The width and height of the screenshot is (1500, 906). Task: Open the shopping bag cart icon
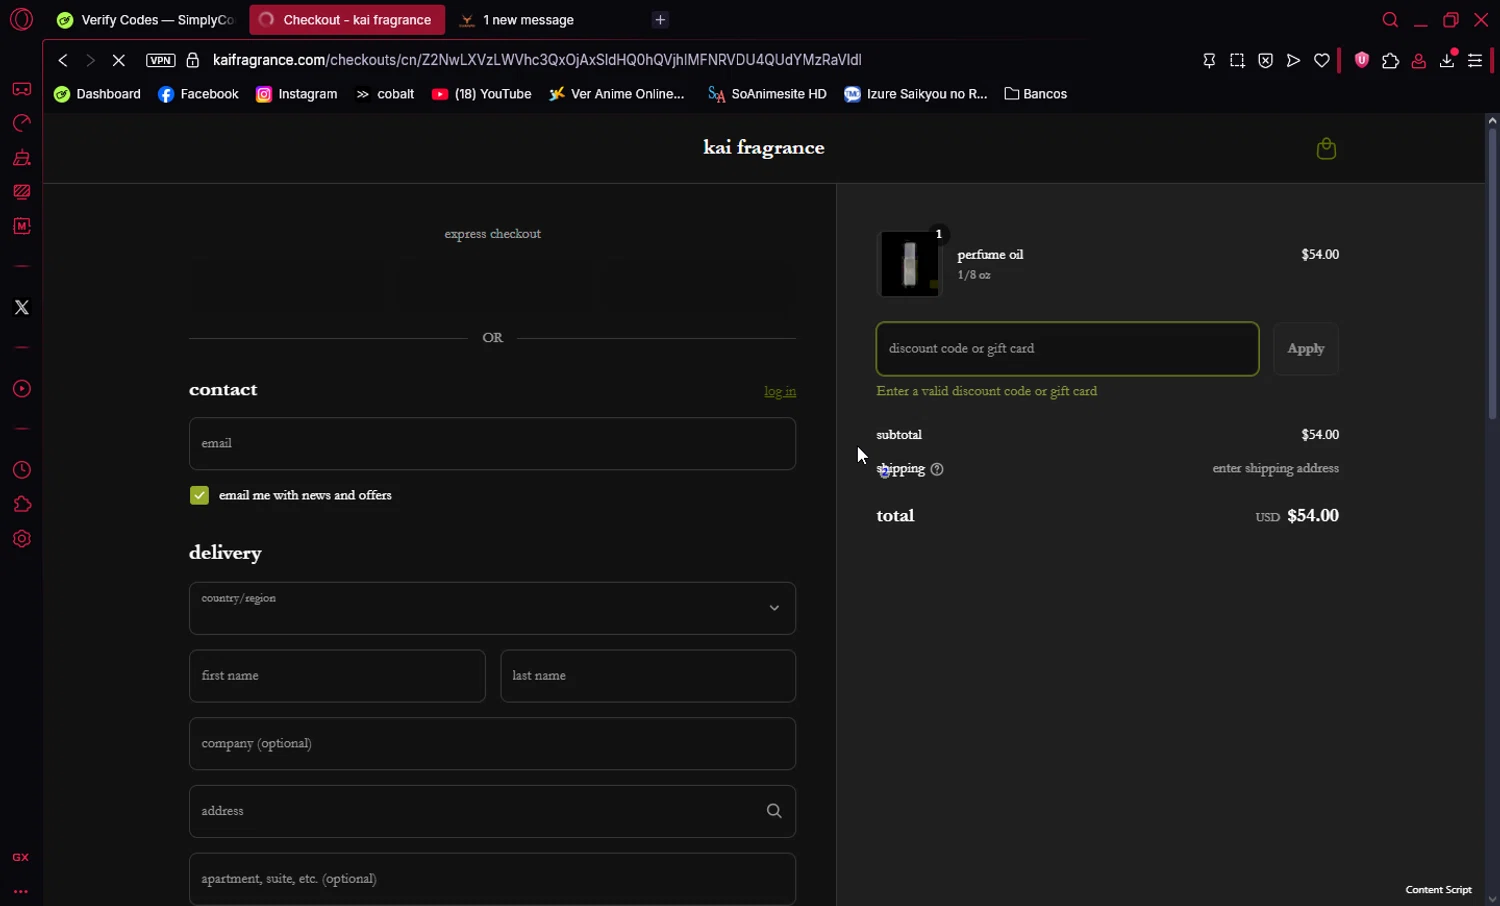pyautogui.click(x=1326, y=149)
